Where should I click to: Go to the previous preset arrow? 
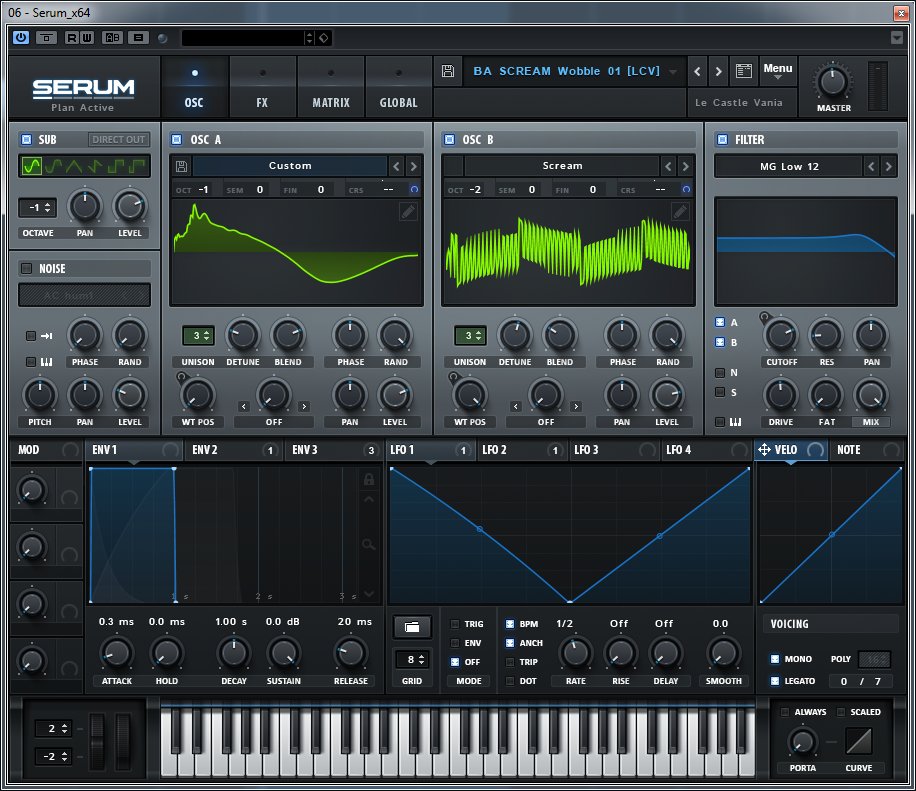[x=697, y=71]
